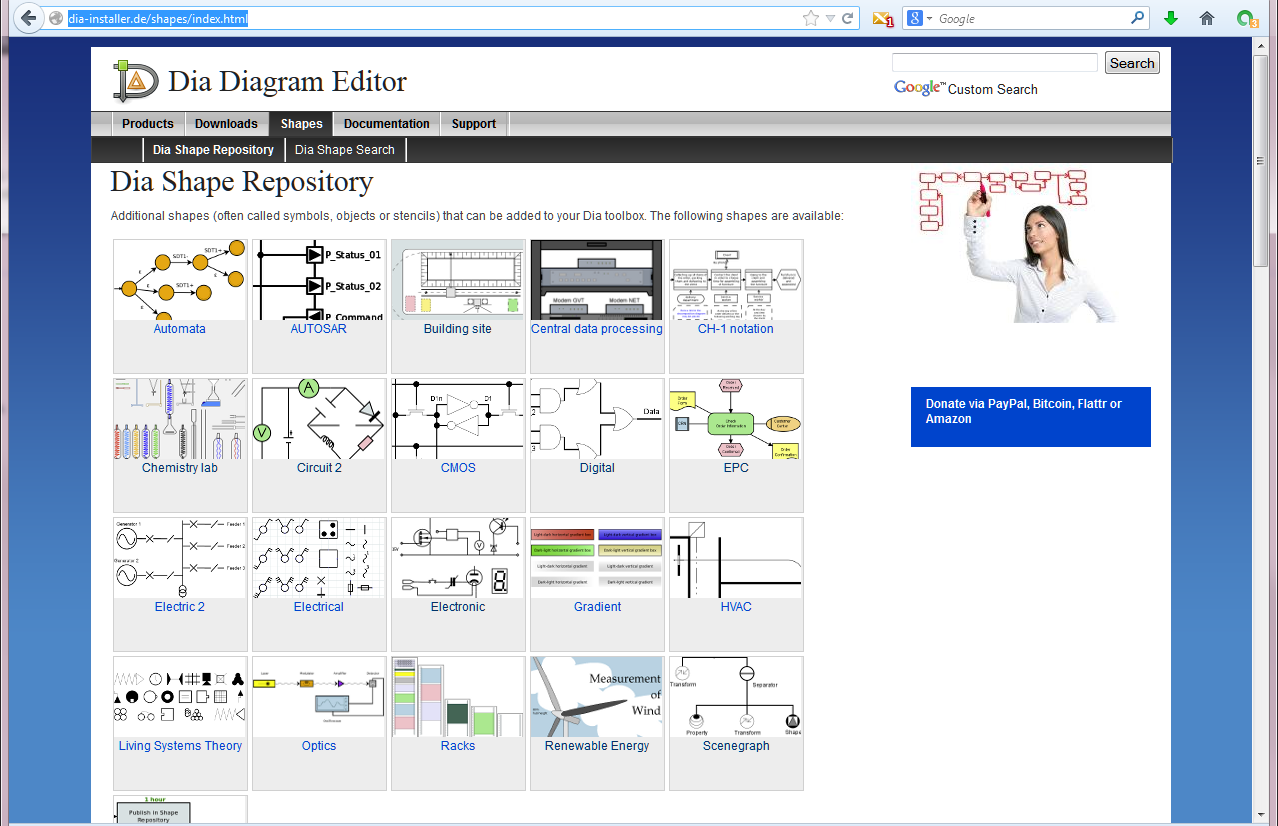
Task: Follow the Gradient link
Action: [x=597, y=607]
